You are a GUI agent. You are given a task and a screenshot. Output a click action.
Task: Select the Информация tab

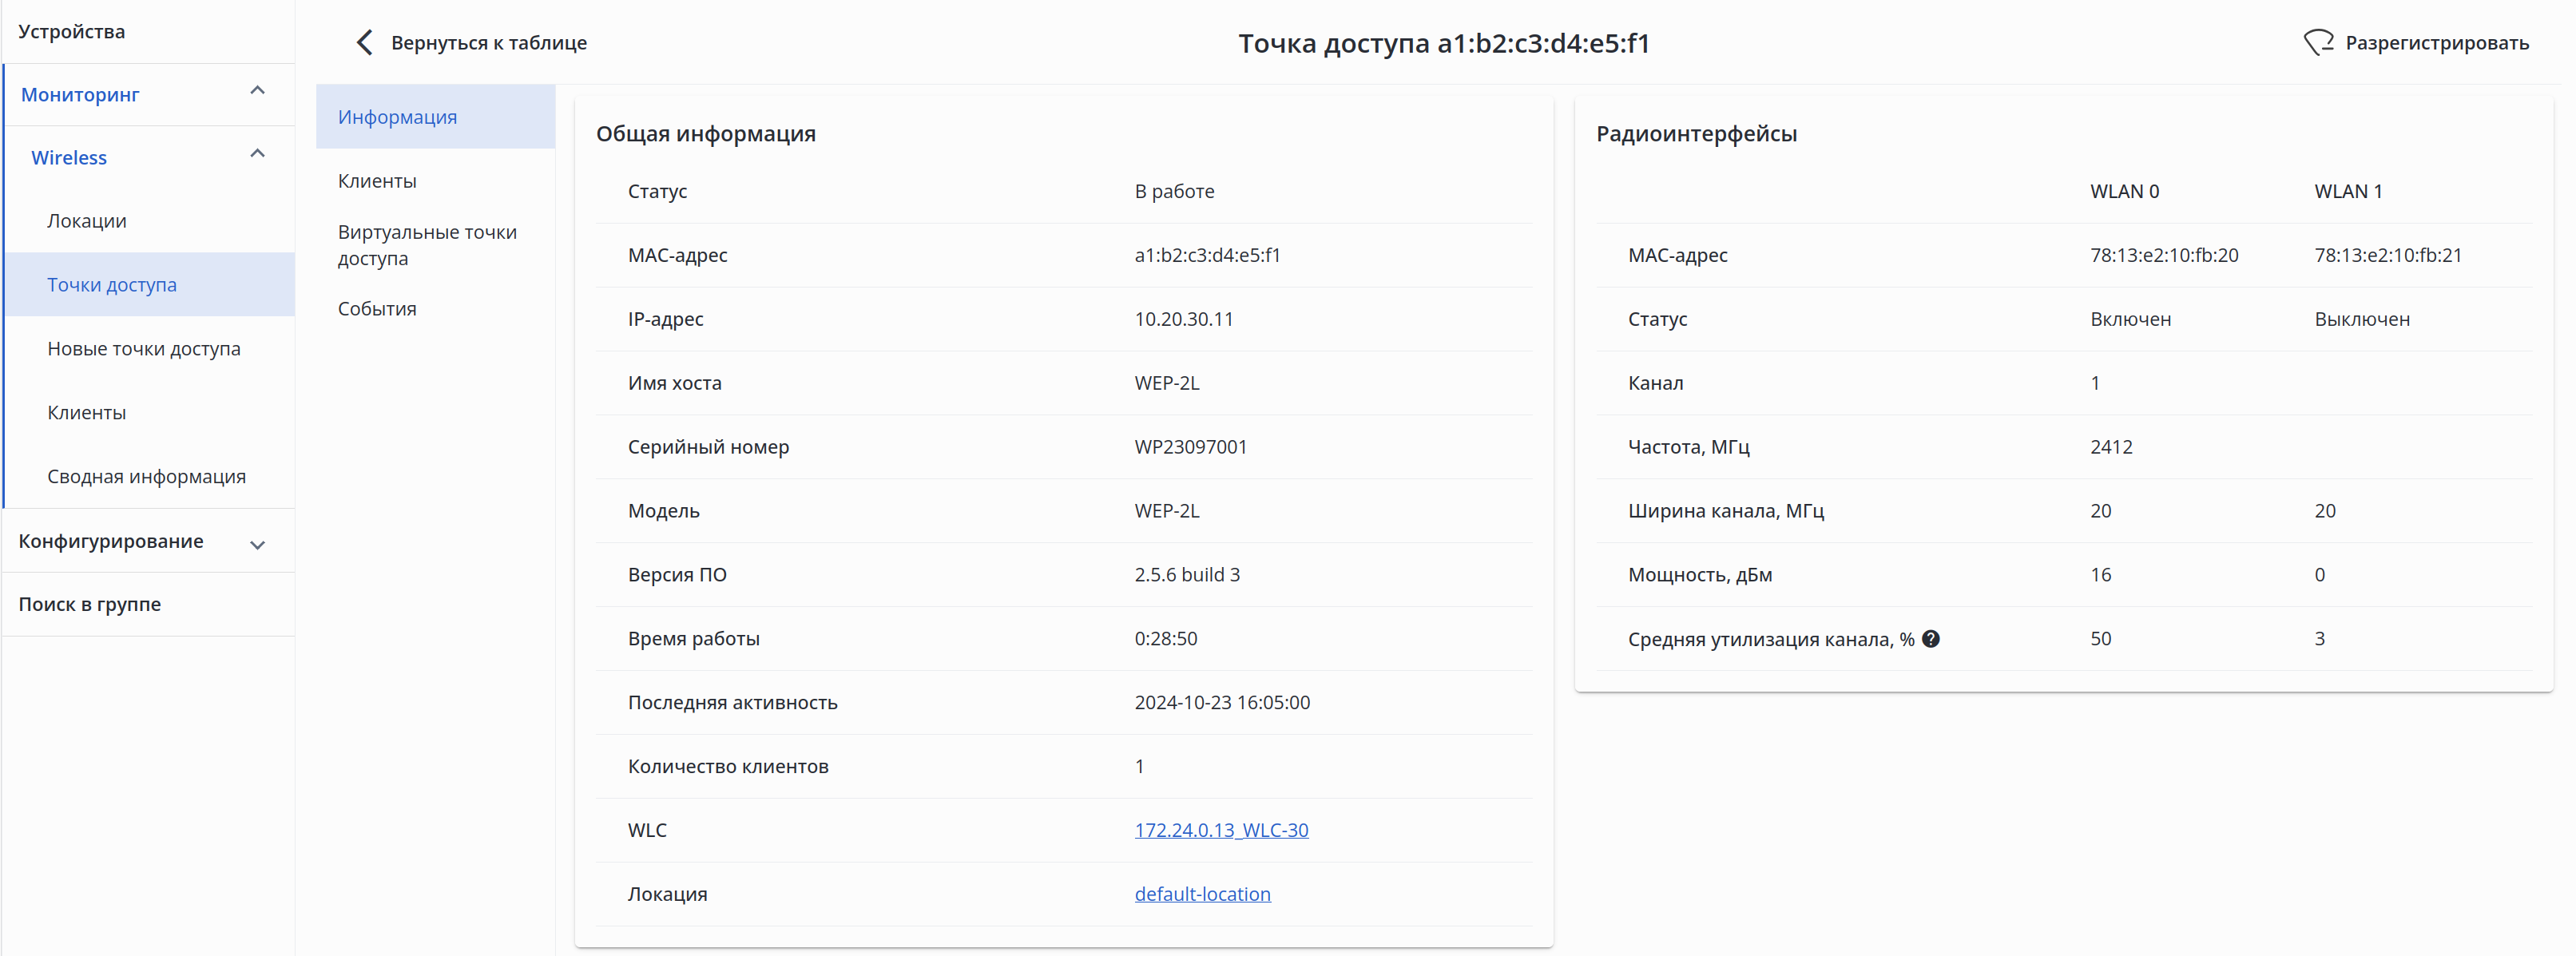[397, 117]
